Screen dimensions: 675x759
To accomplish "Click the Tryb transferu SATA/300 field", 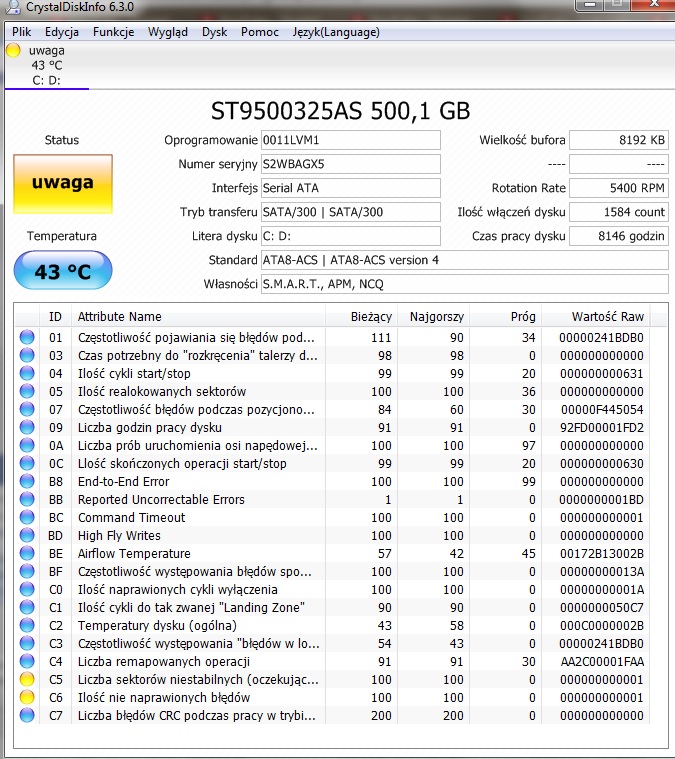I will 351,212.
